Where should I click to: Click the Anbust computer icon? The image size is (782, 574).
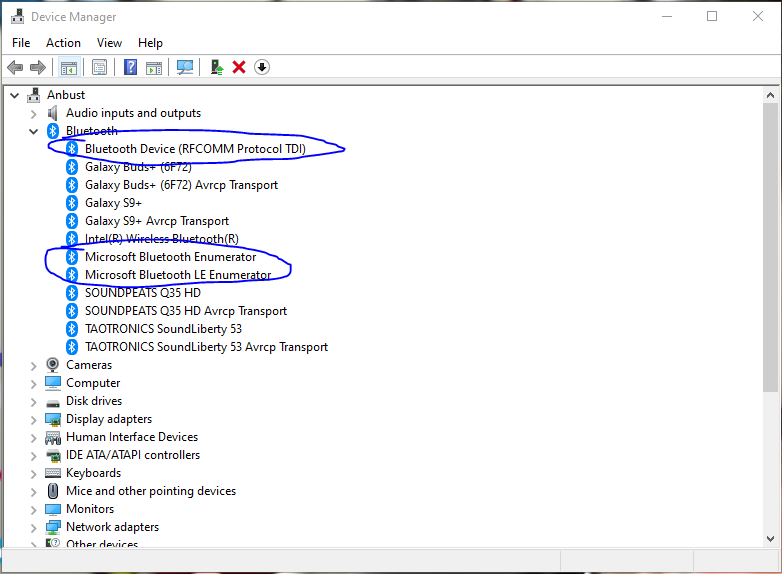pyautogui.click(x=33, y=95)
